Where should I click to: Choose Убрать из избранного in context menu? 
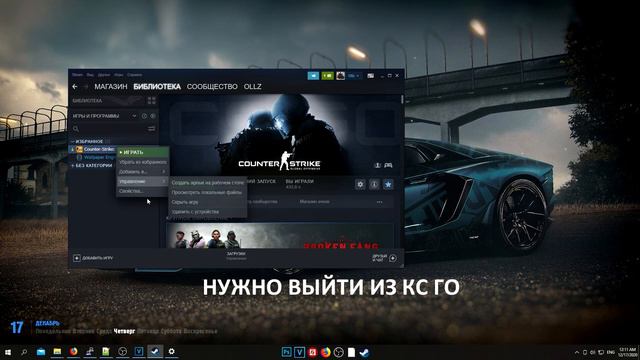pos(142,162)
